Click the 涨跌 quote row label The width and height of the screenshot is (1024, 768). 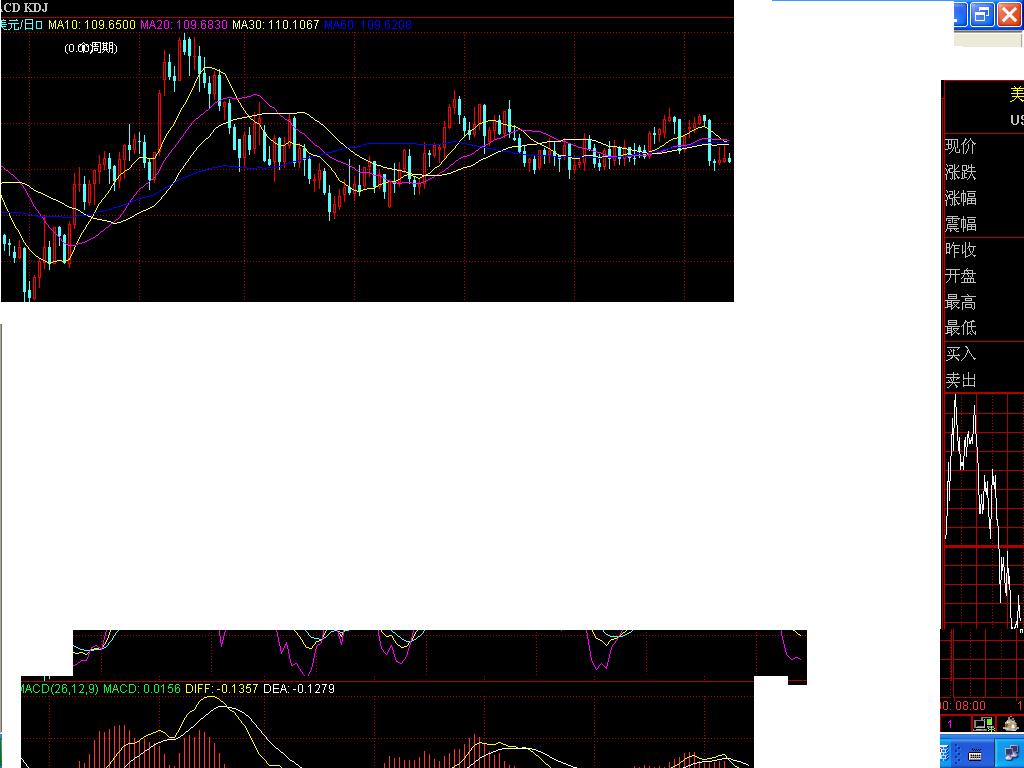point(961,172)
